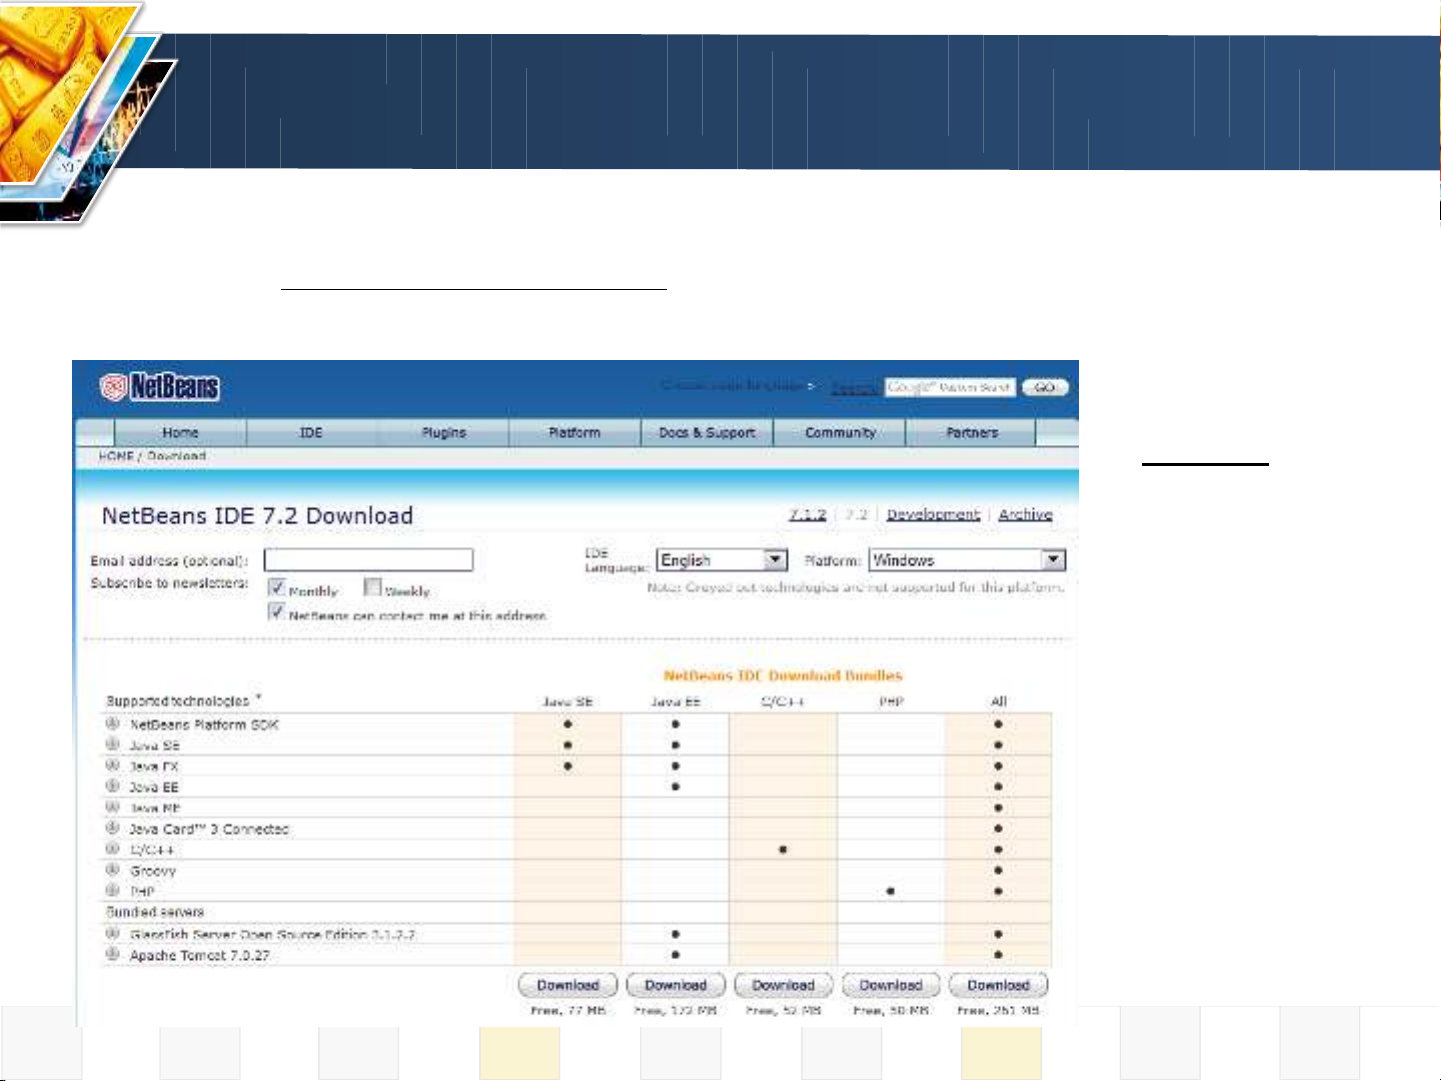
Task: Click the Java SE column header
Action: pos(568,702)
